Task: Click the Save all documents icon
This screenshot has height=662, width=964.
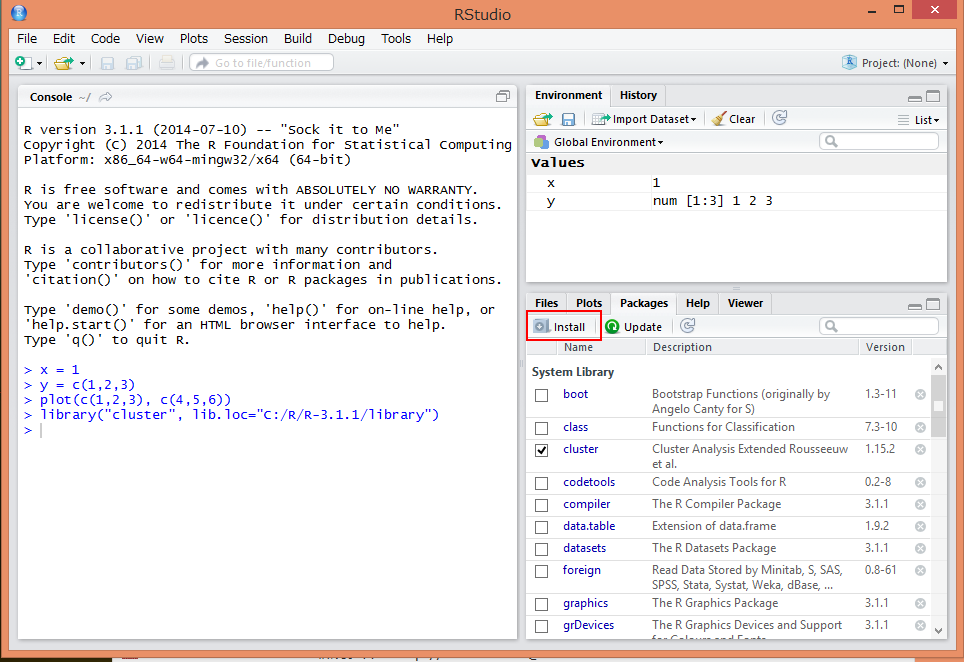Action: pos(133,63)
